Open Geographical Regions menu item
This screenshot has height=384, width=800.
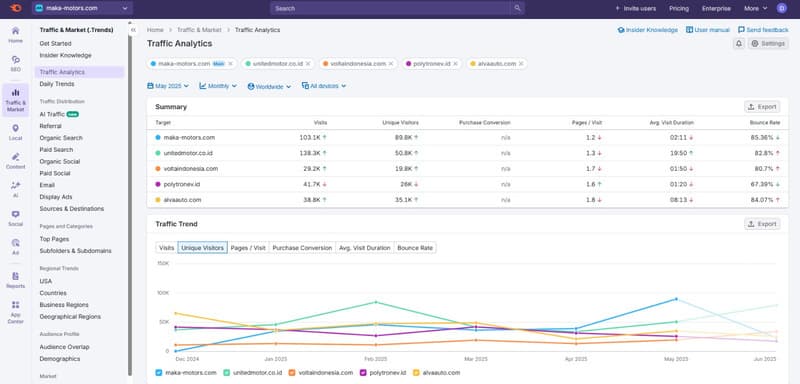[x=70, y=317]
